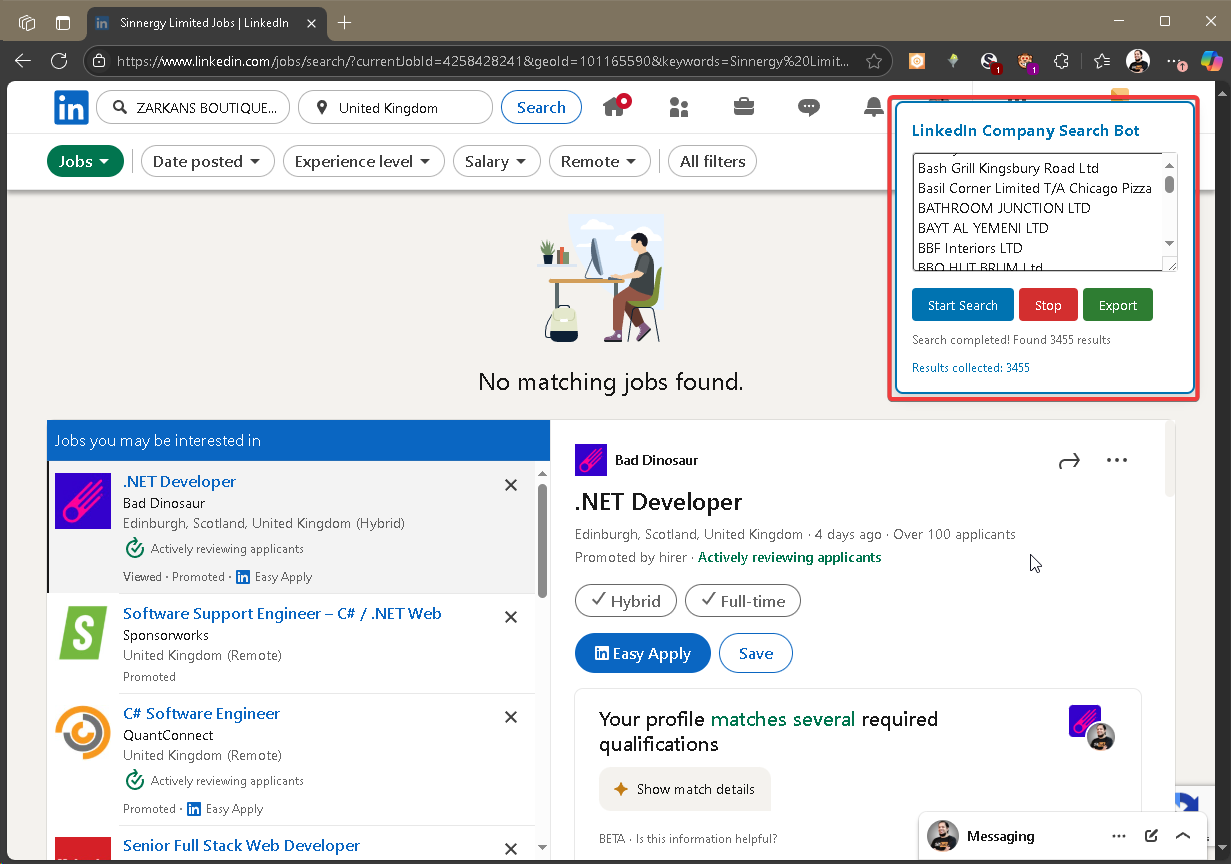Open the Edge workspaces icon
Image resolution: width=1231 pixels, height=864 pixels.
click(x=27, y=22)
